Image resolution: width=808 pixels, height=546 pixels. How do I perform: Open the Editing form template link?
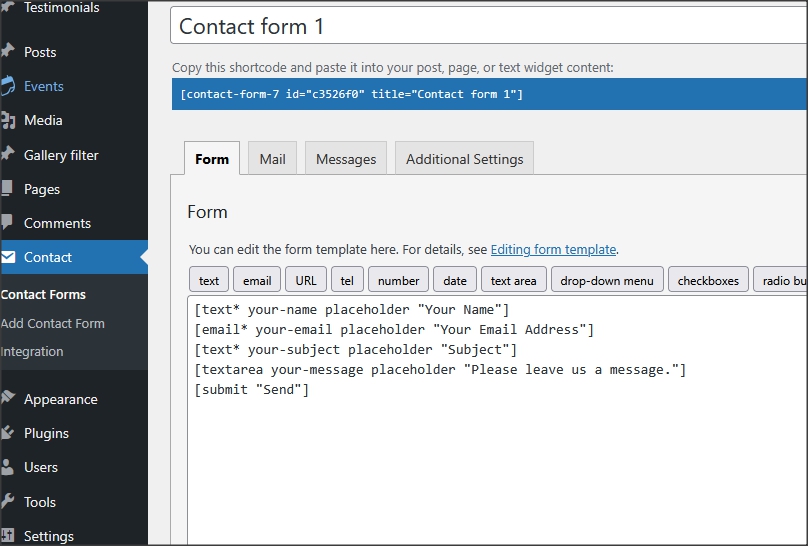point(553,250)
